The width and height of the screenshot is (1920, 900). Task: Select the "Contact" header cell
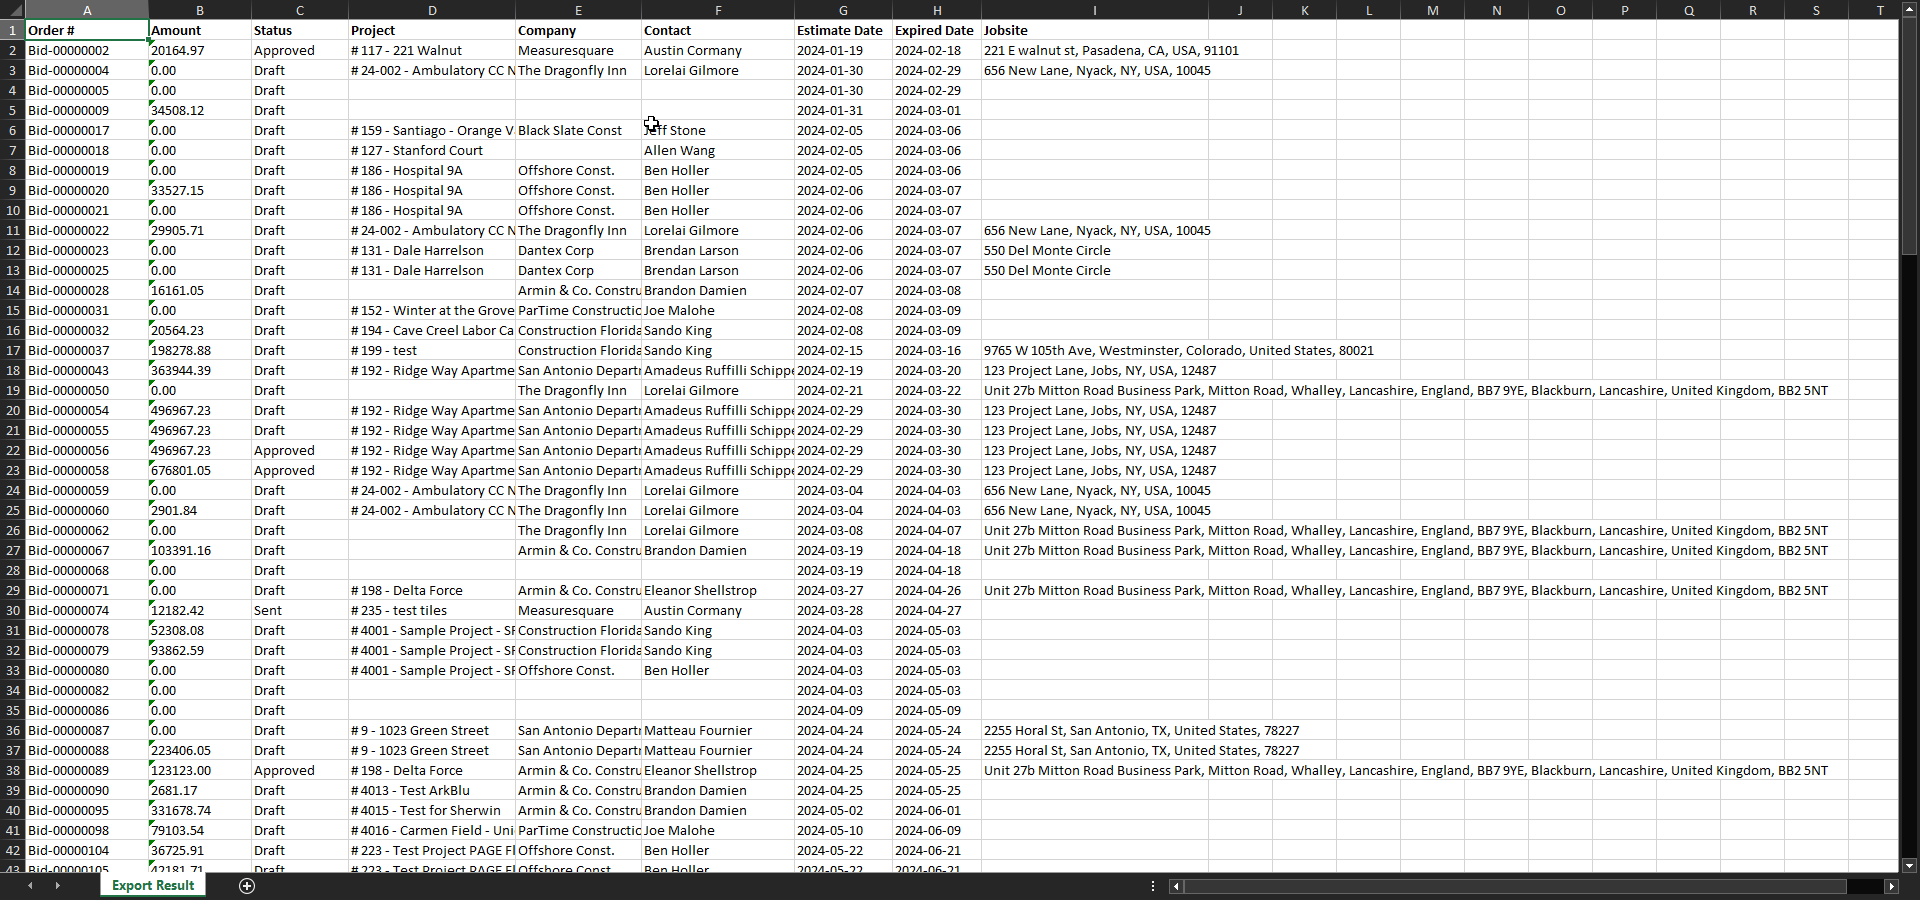[718, 30]
